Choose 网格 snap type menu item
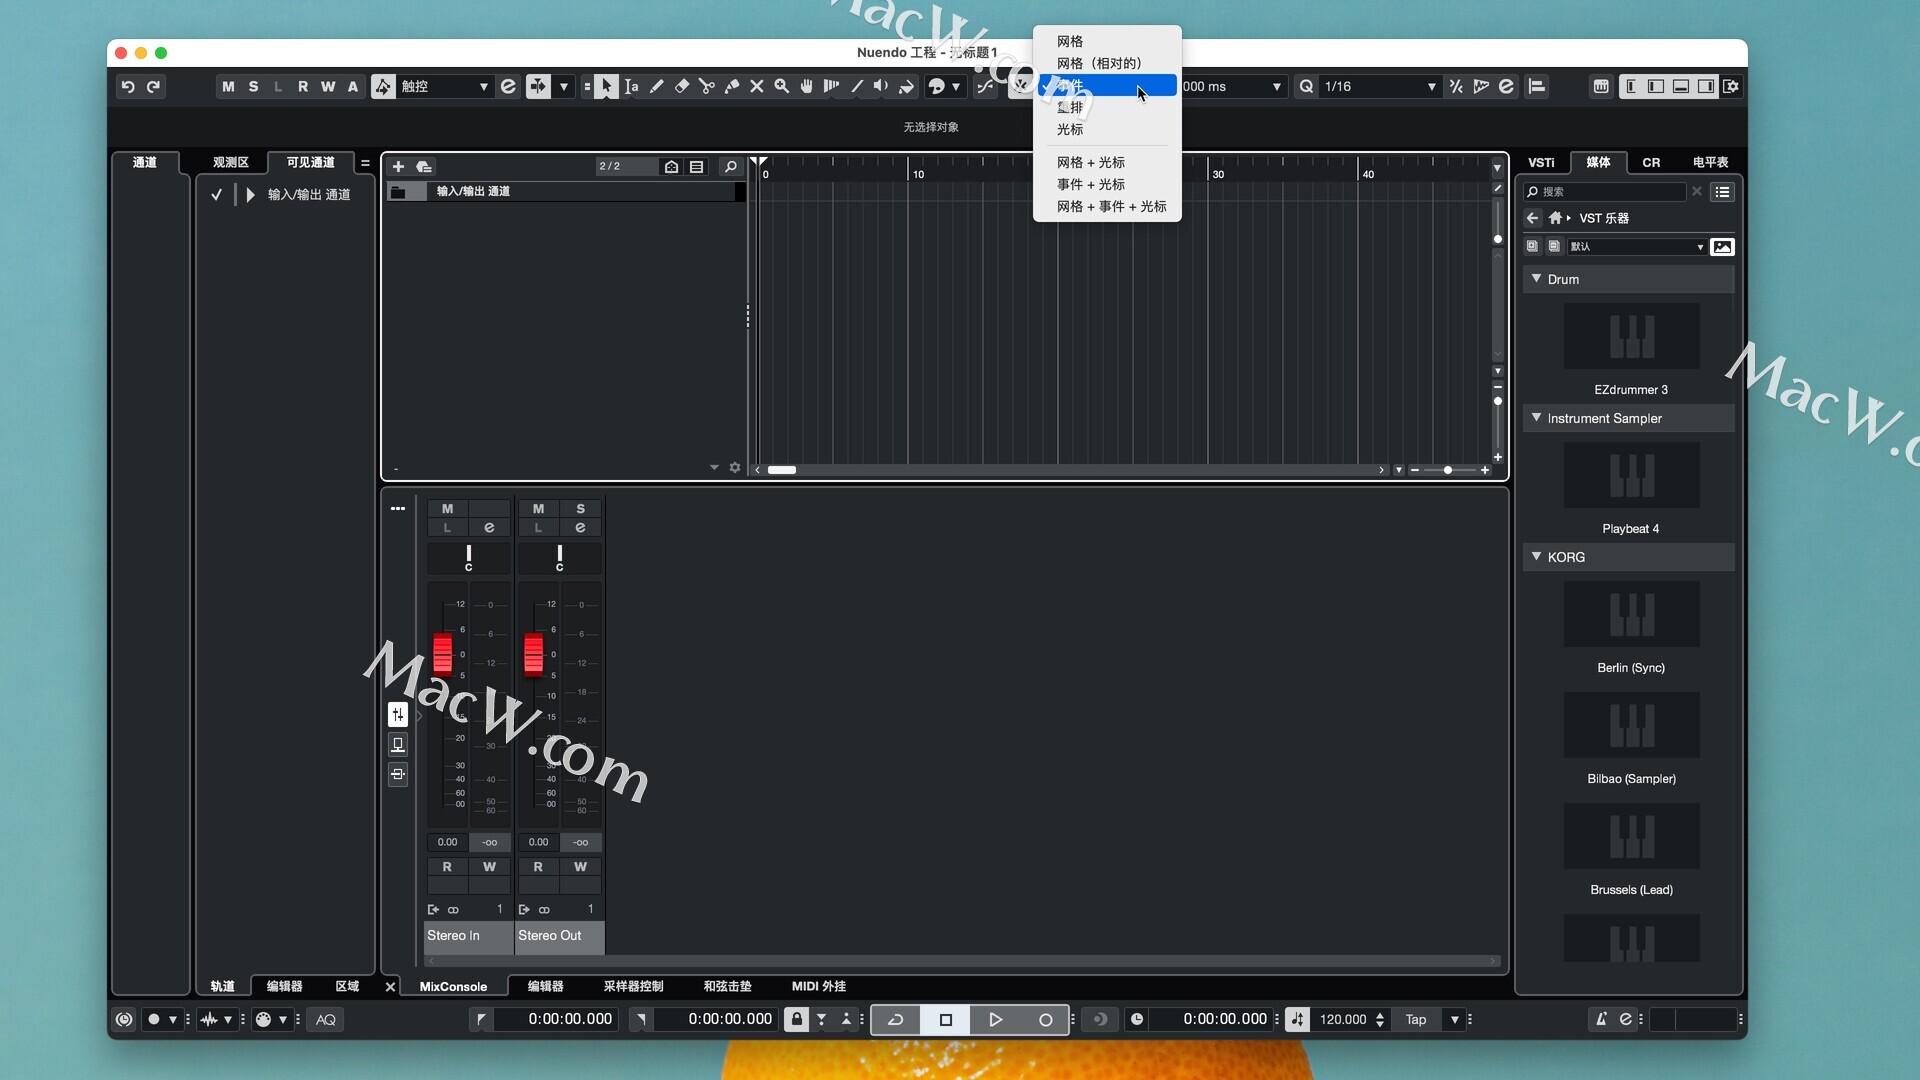The width and height of the screenshot is (1920, 1080). click(1107, 41)
